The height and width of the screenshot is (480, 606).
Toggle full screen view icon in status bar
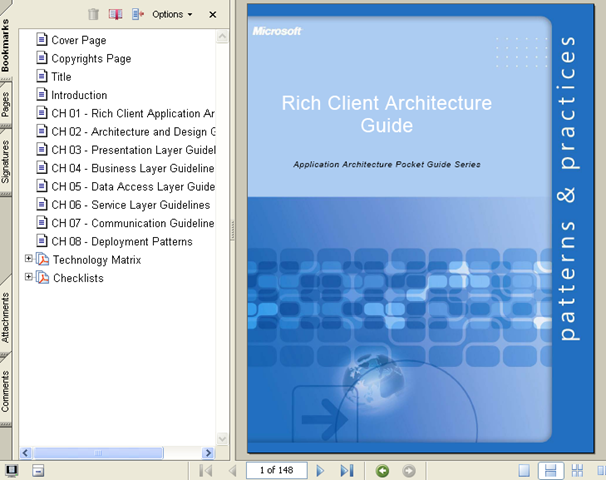[x=11, y=470]
